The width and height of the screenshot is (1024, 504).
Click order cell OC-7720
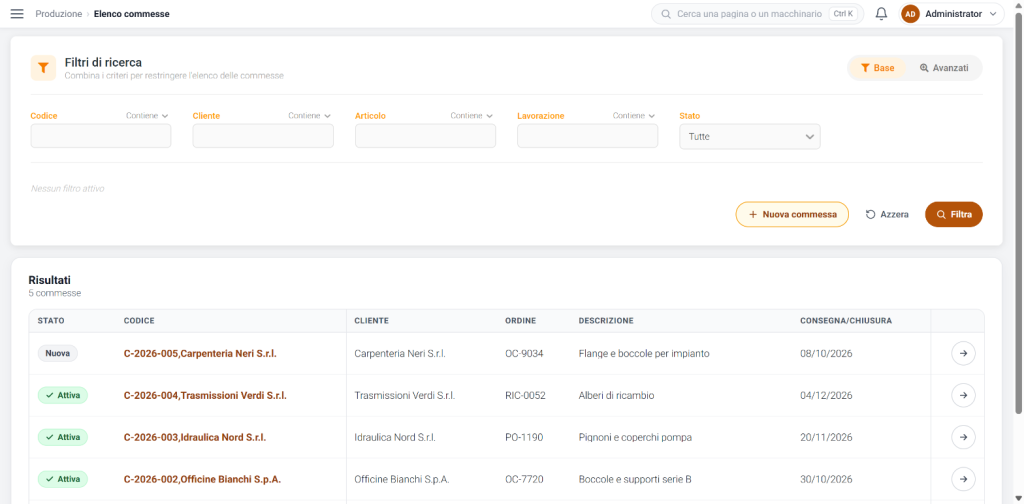tap(524, 479)
